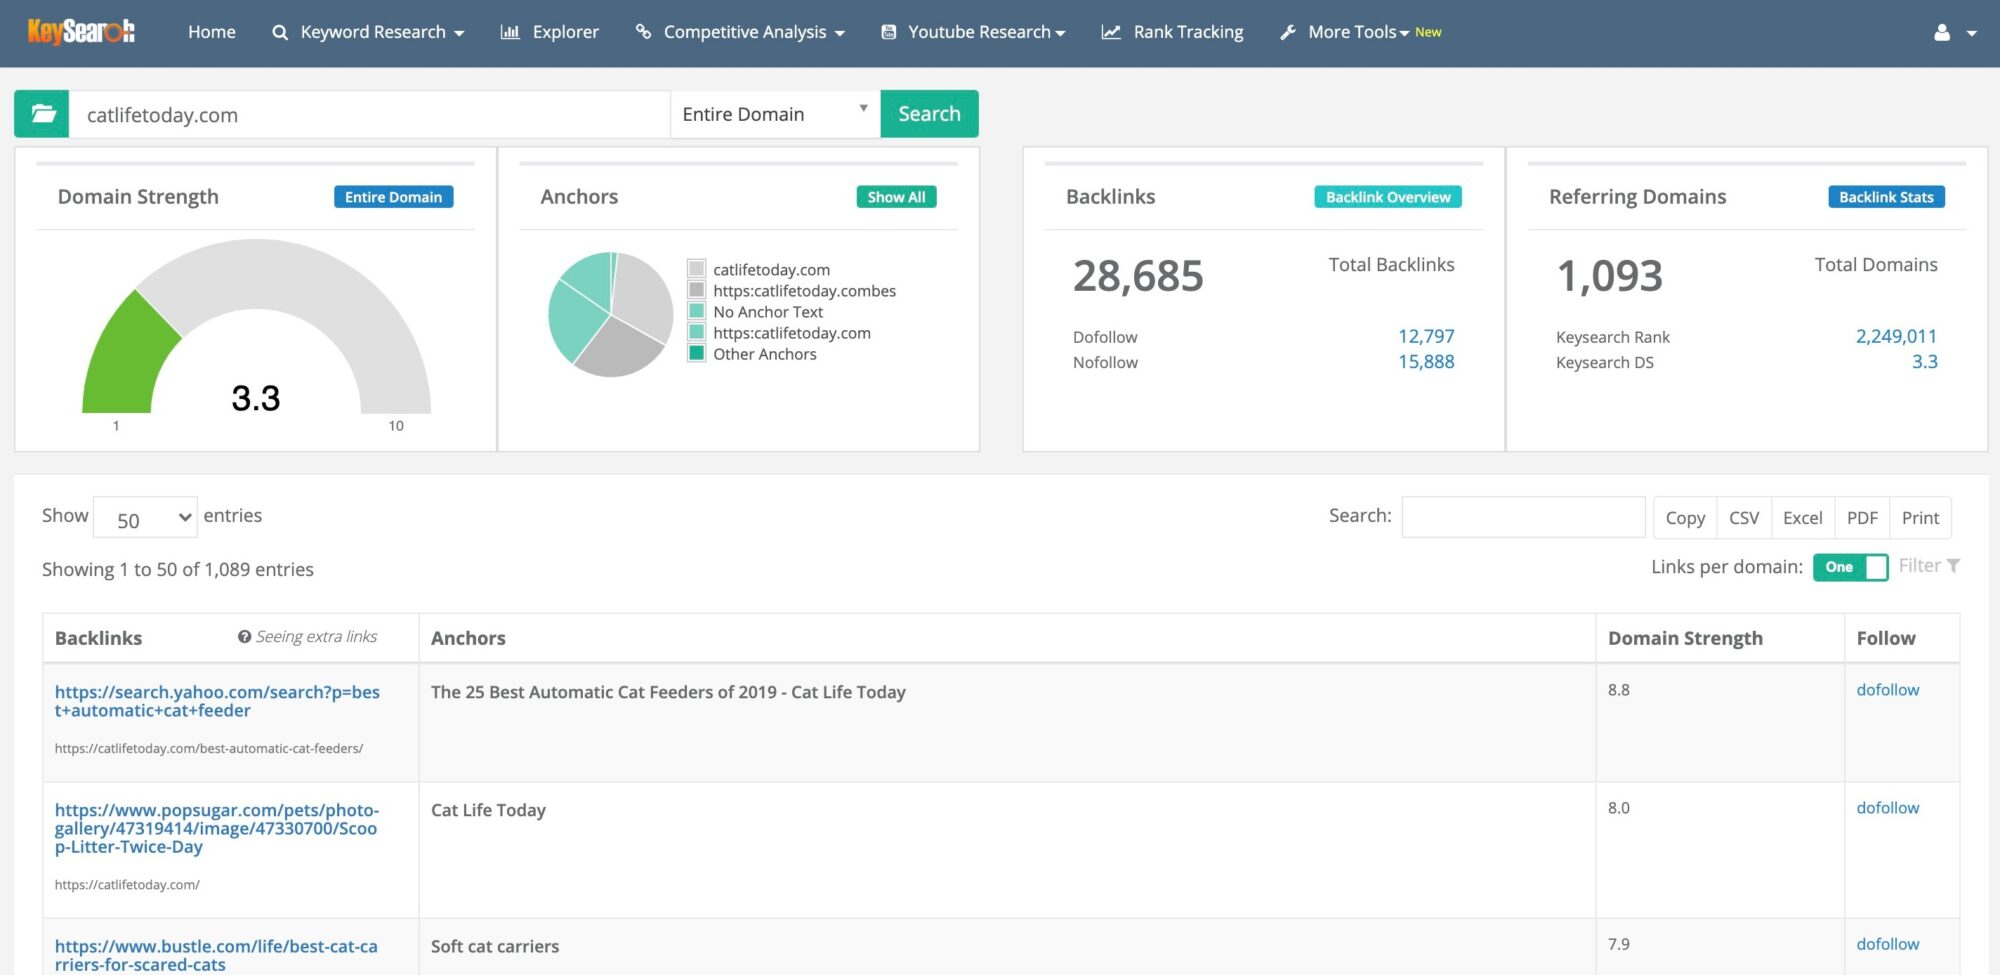Click the line chart icon beside Rank Tracking

[x=1111, y=32]
